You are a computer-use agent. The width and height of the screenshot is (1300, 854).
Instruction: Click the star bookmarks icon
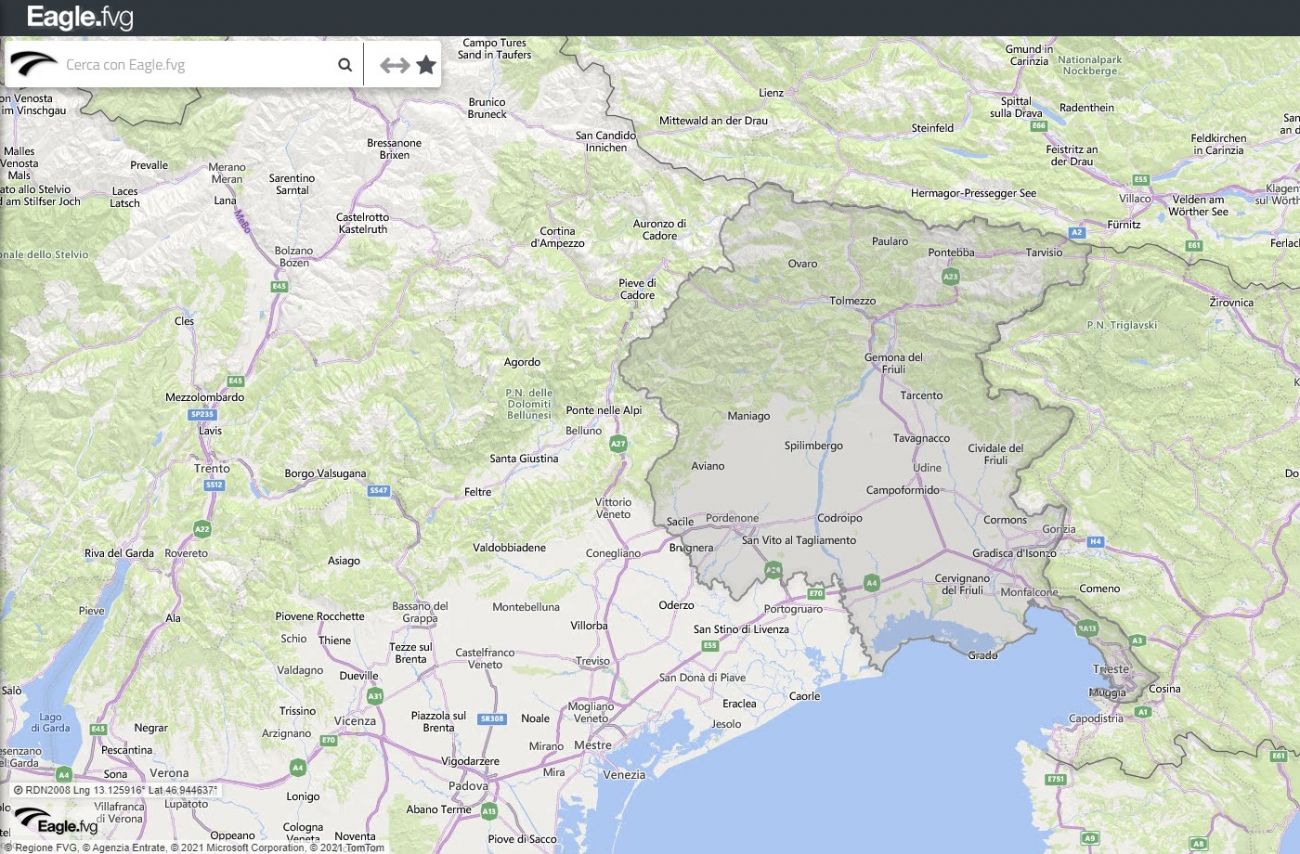coord(425,63)
